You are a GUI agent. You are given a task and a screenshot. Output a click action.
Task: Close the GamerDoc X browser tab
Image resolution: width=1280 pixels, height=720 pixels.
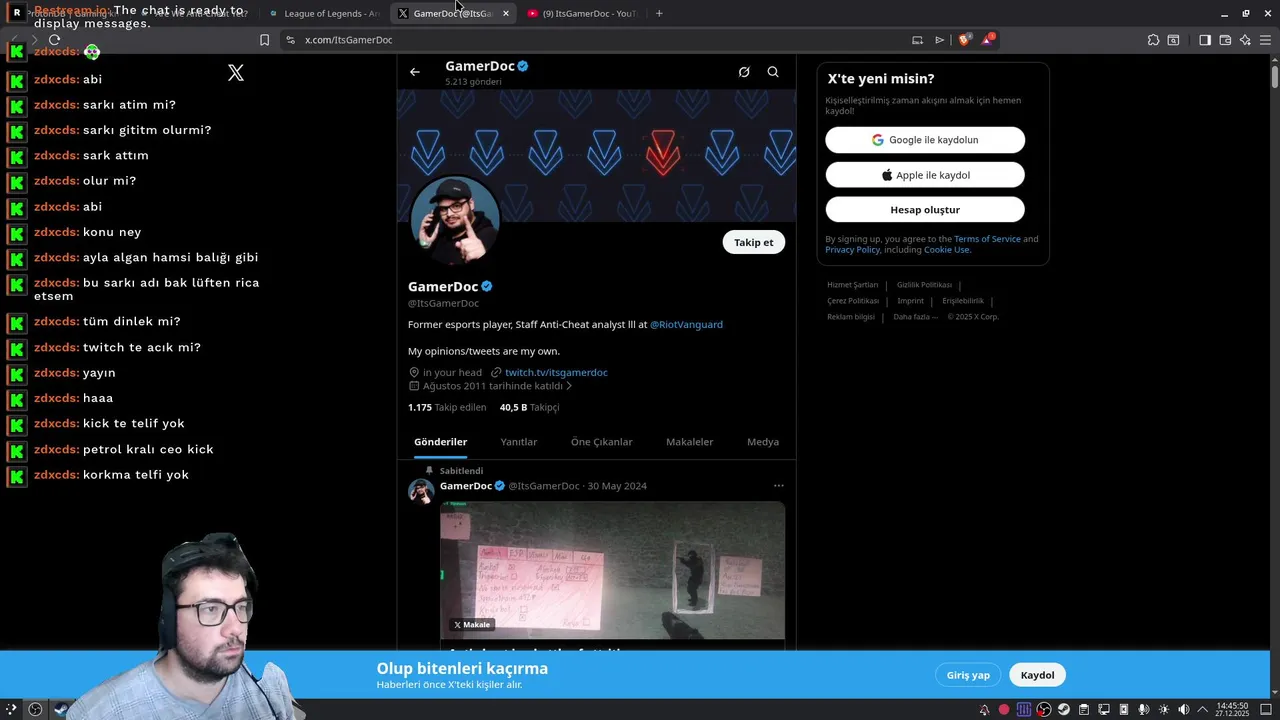click(x=506, y=13)
